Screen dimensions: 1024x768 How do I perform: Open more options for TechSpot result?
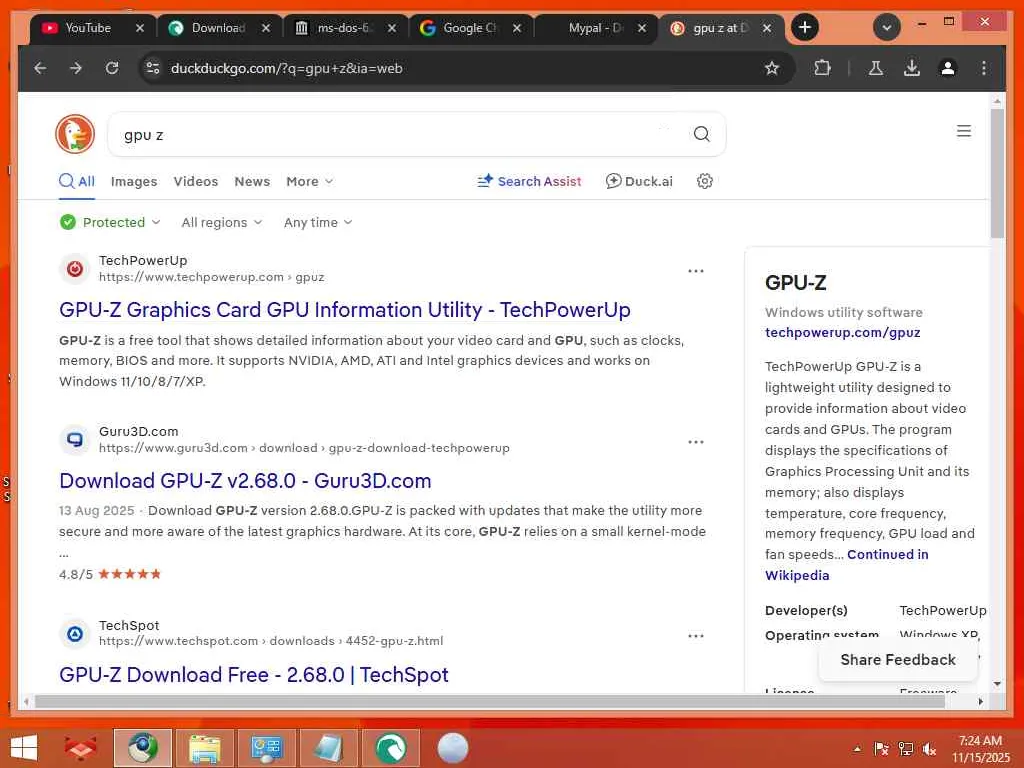[696, 635]
